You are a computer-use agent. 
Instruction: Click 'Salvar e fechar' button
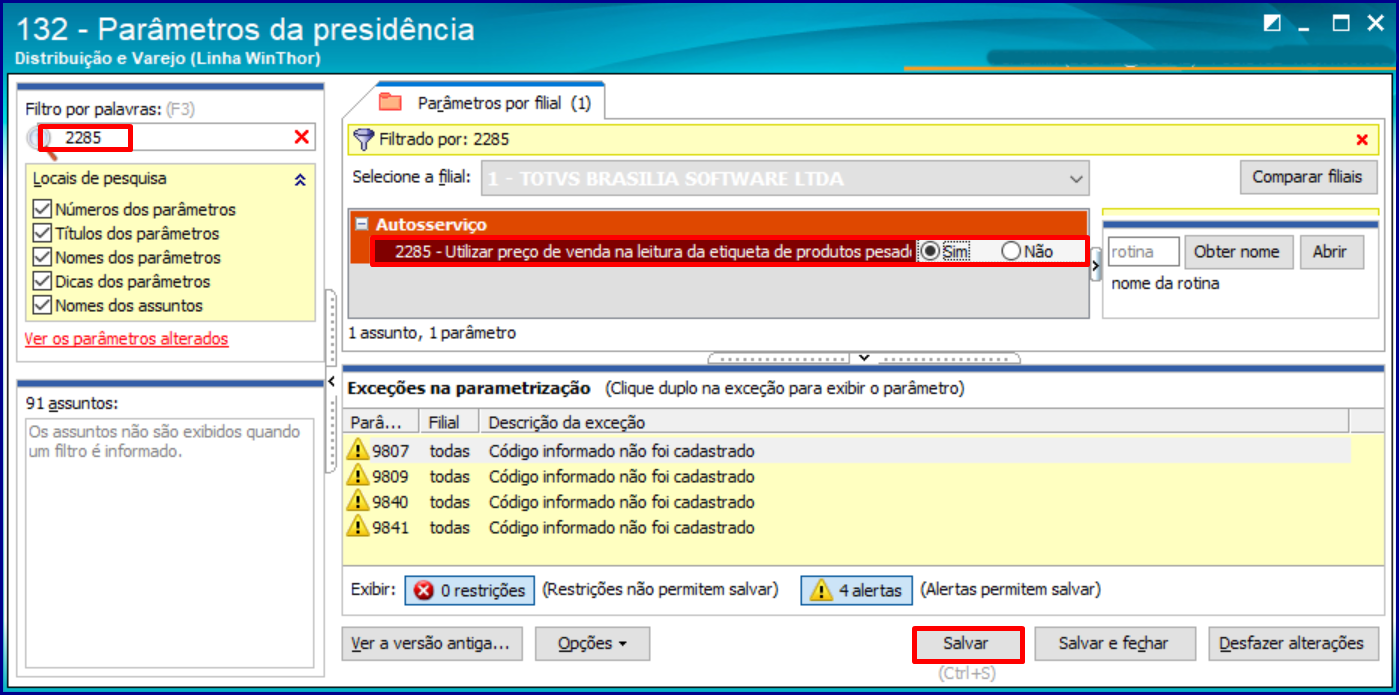coord(1113,644)
